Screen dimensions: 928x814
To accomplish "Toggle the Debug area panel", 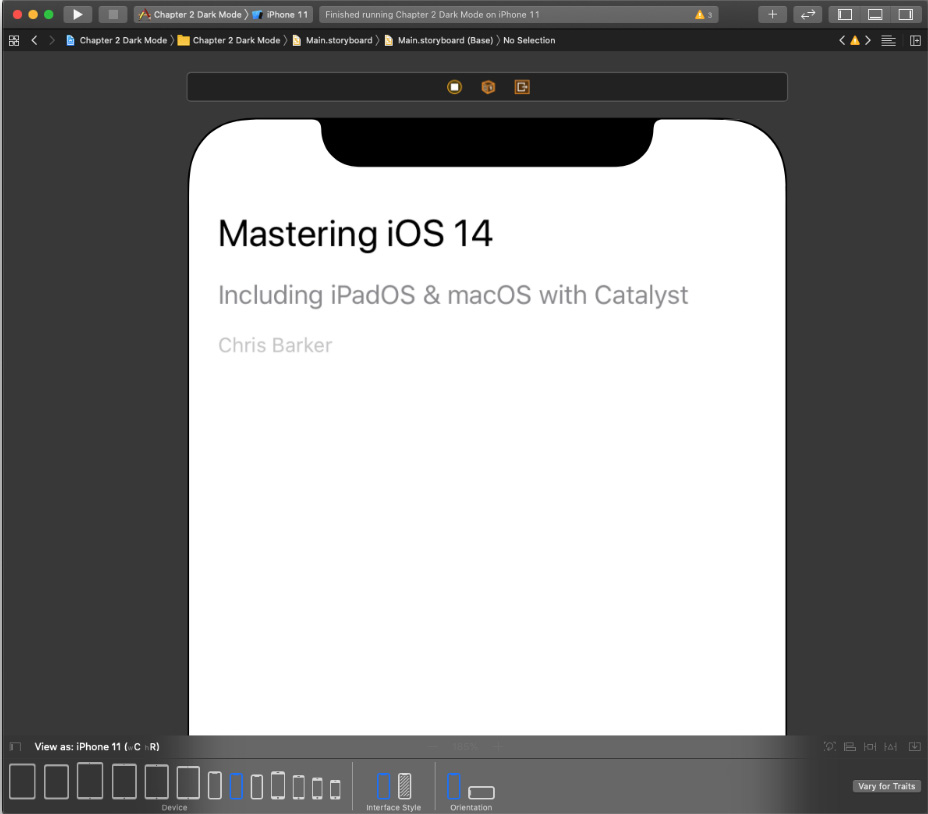I will pos(875,14).
